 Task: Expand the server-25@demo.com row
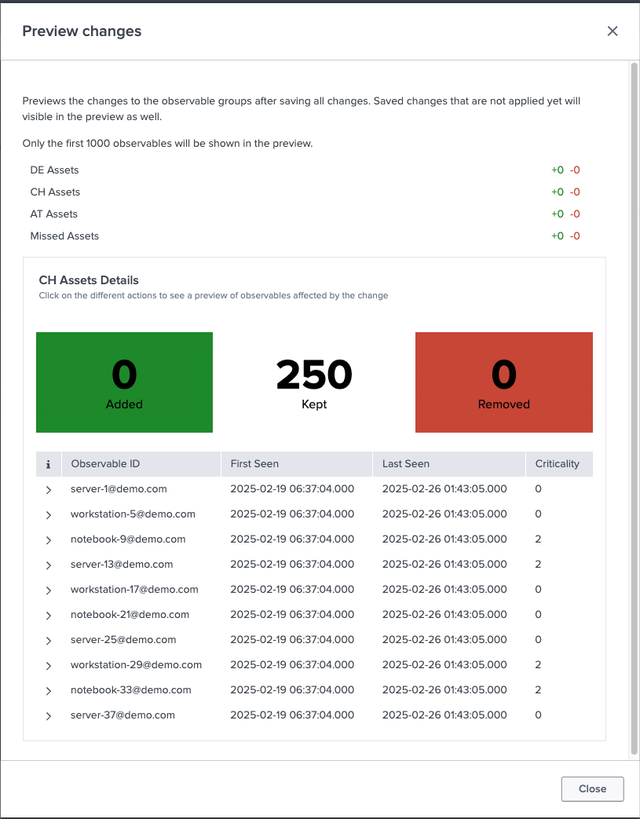(x=49, y=640)
